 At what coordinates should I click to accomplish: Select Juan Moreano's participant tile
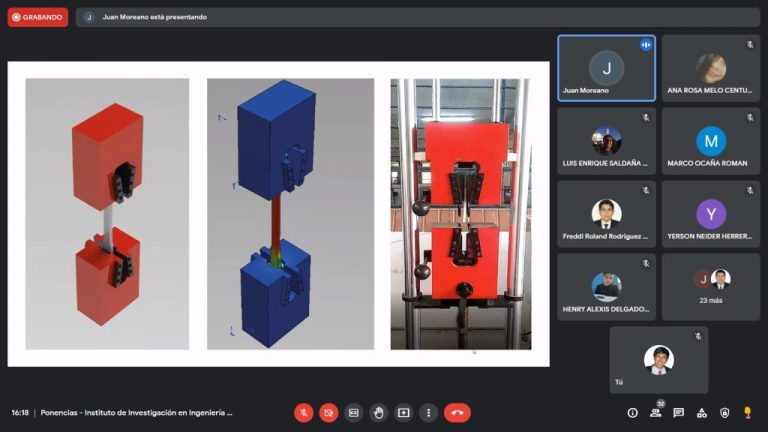coord(606,68)
